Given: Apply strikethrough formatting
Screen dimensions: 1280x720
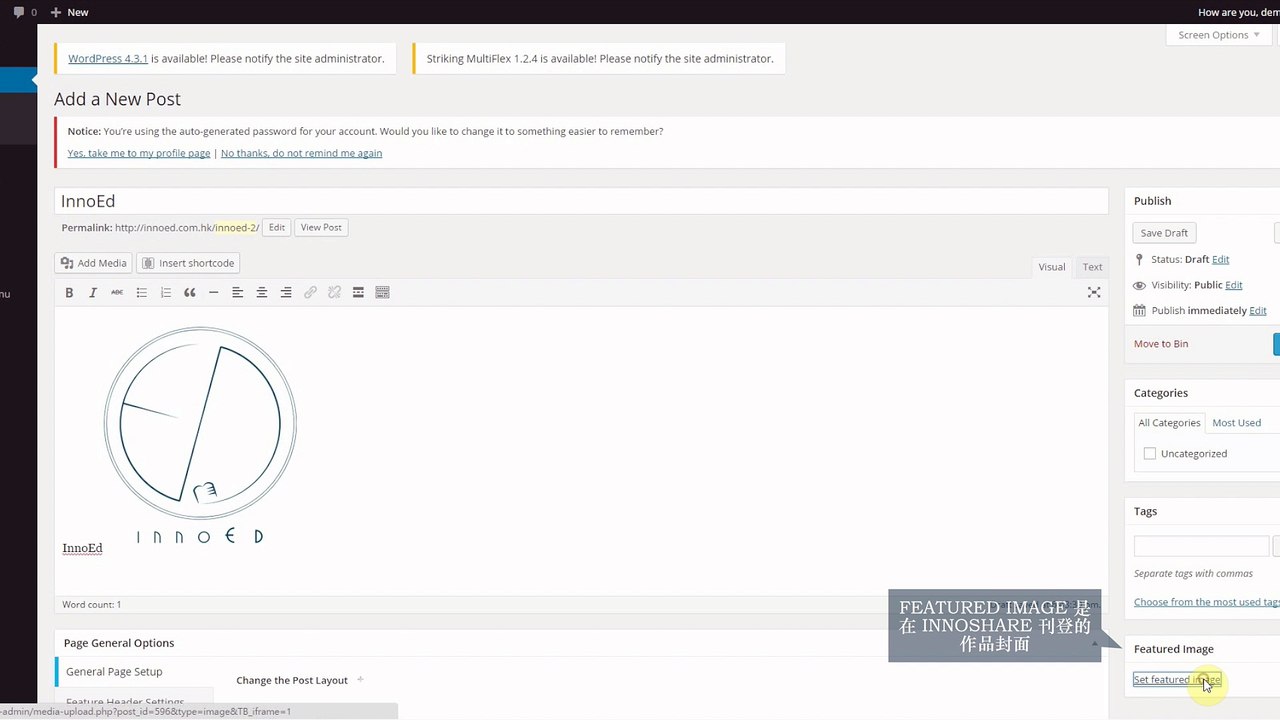Looking at the screenshot, I should [x=117, y=292].
